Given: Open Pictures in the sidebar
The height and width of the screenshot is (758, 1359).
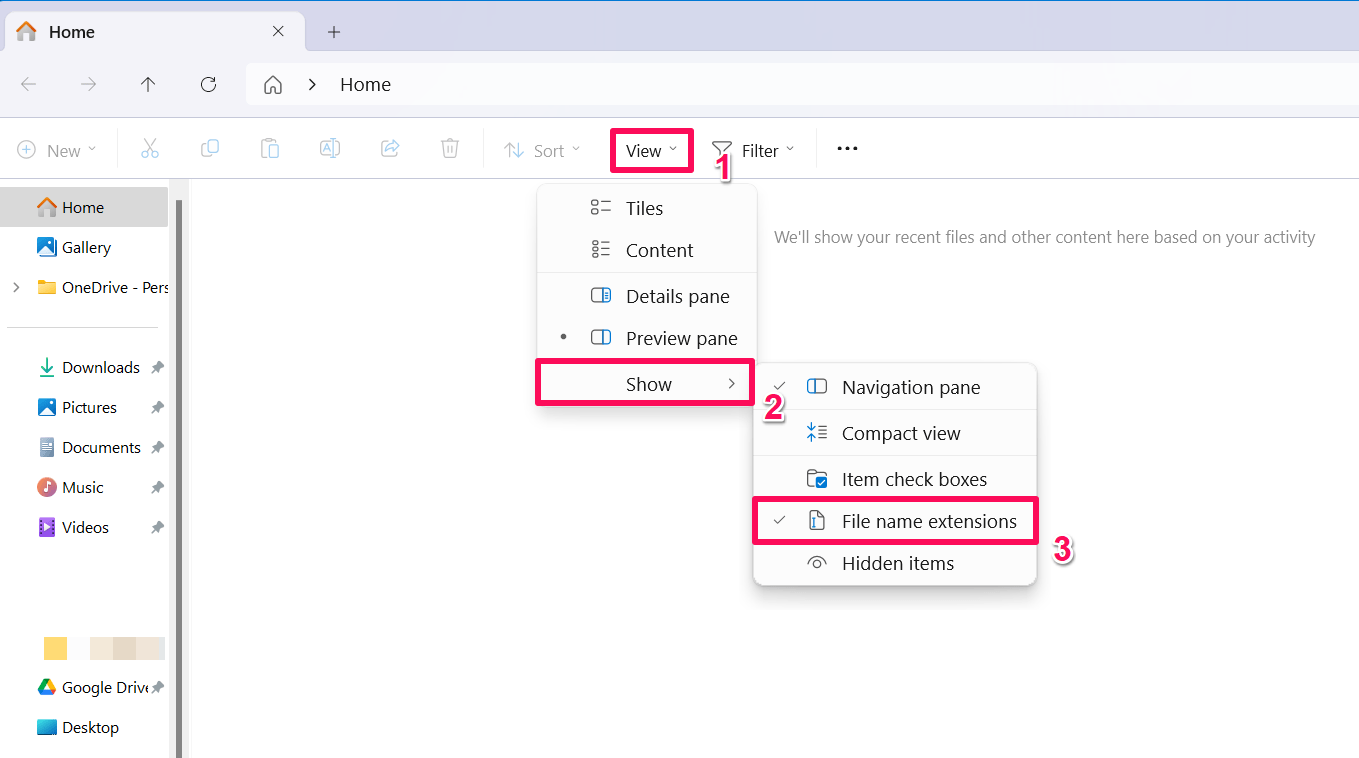Looking at the screenshot, I should (x=78, y=407).
